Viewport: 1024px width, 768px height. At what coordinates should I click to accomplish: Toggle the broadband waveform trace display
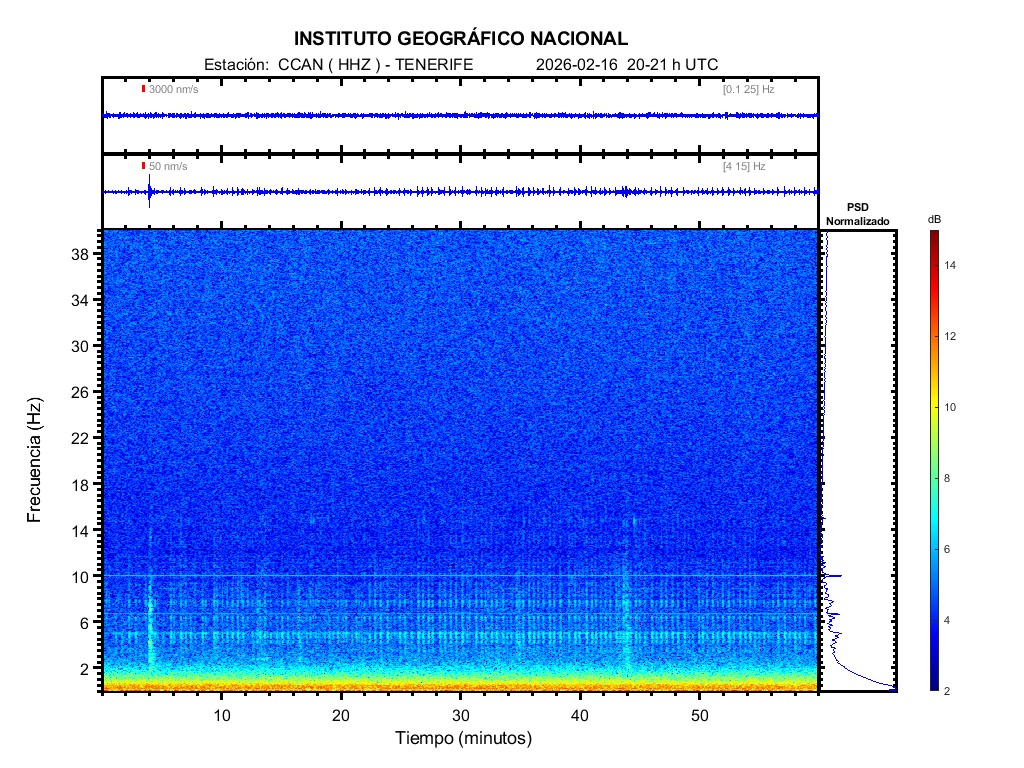coord(460,116)
